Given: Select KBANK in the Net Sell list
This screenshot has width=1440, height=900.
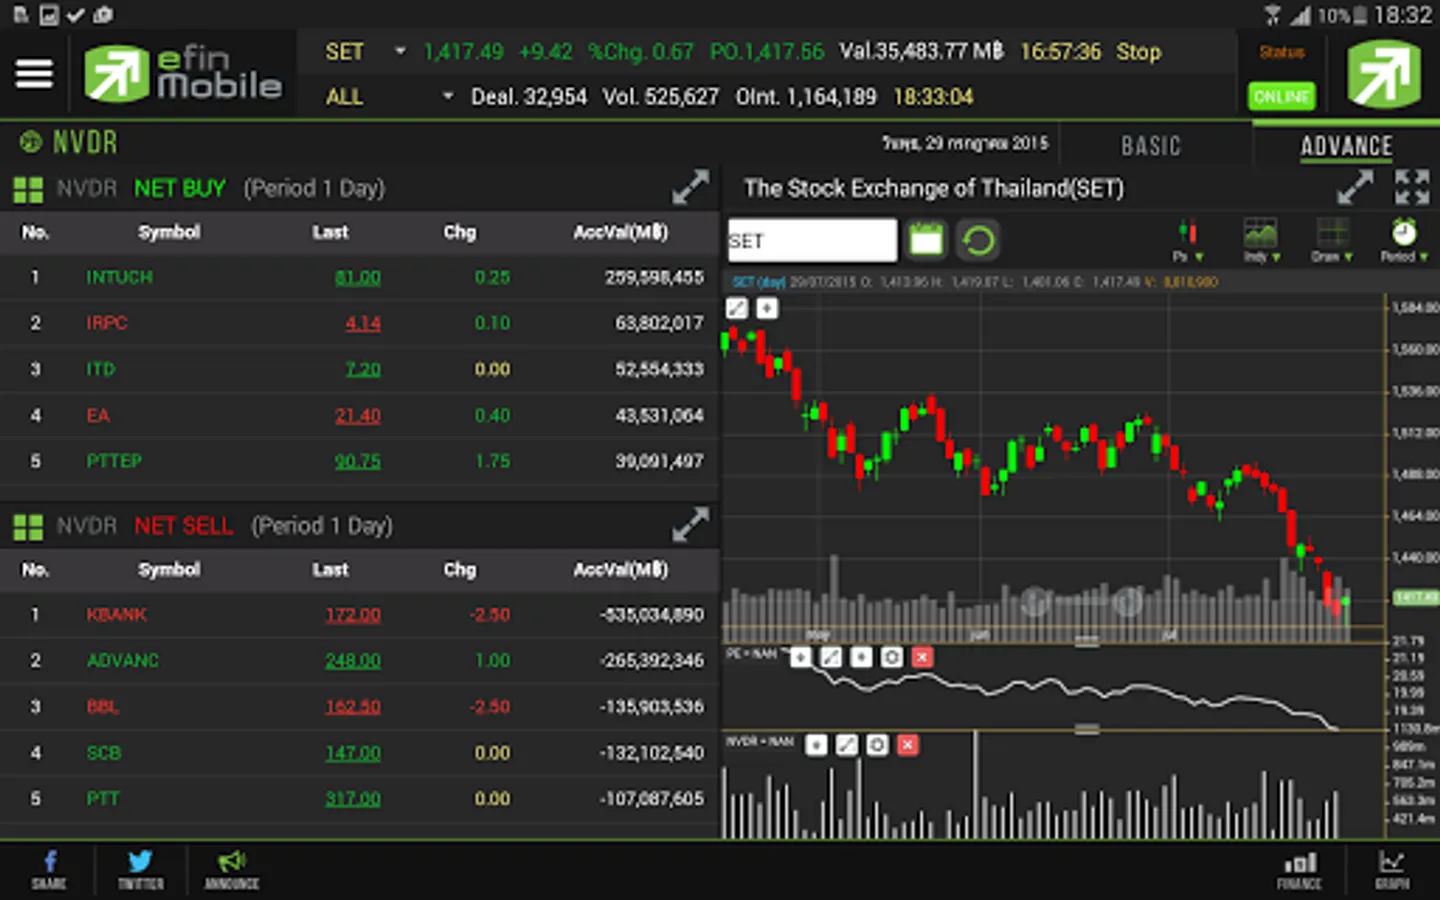Looking at the screenshot, I should coord(116,614).
